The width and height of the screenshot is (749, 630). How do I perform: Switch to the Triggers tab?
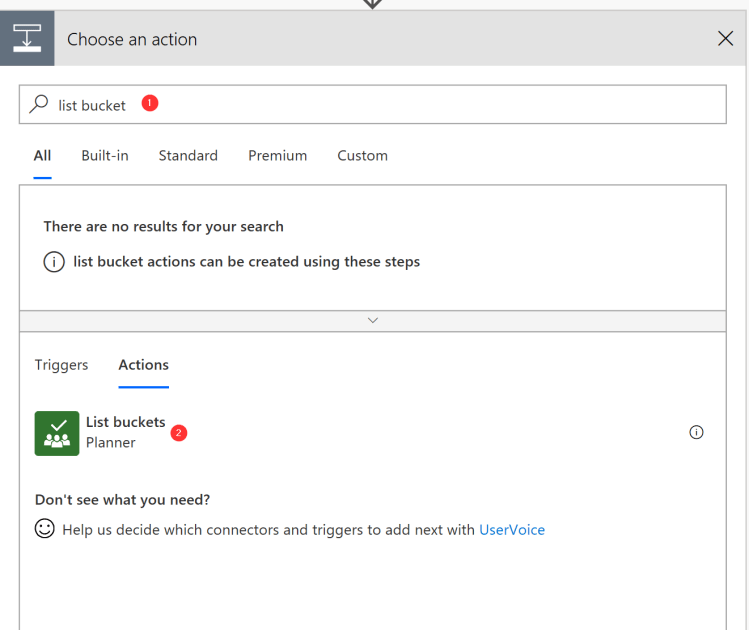(x=62, y=365)
